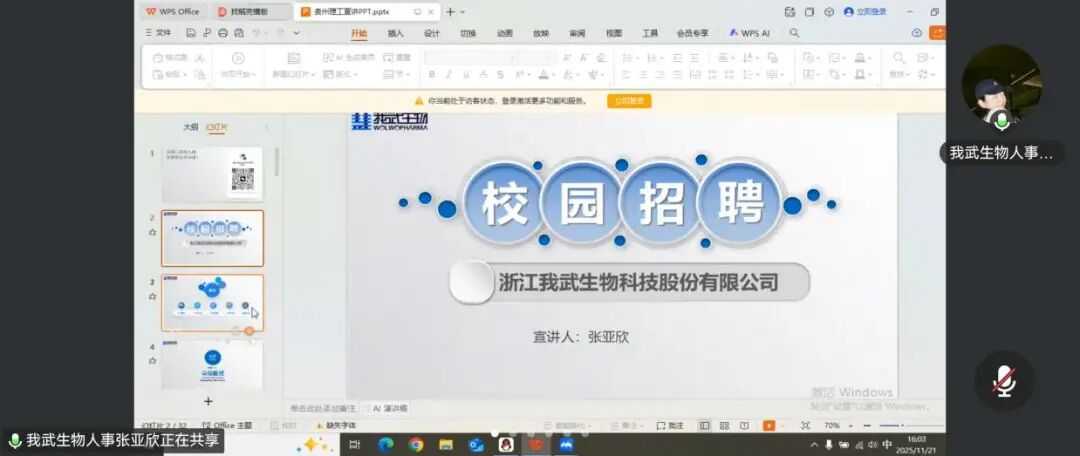Select slide 4 thumbnail in panel
The image size is (1080, 456).
[213, 365]
